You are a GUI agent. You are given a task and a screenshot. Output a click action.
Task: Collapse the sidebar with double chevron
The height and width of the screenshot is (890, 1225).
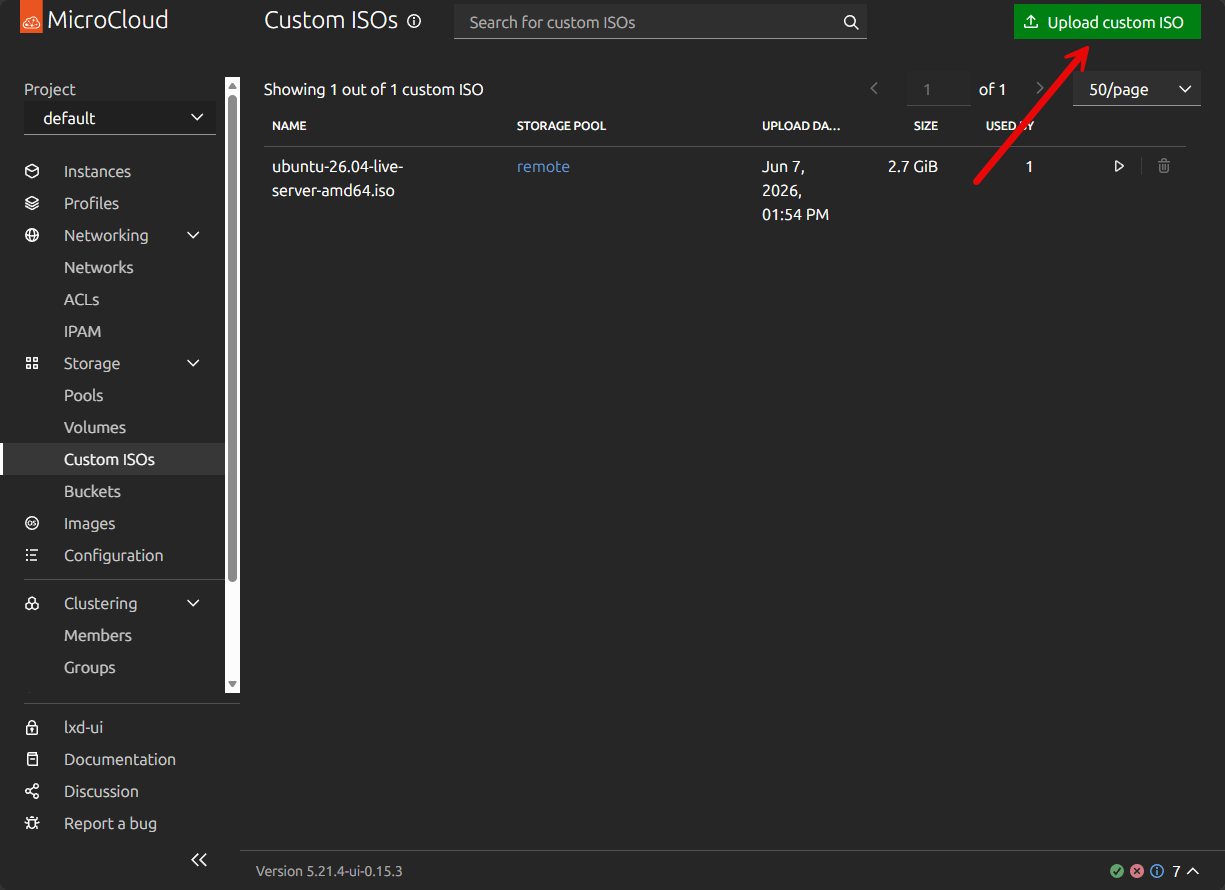(x=199, y=860)
